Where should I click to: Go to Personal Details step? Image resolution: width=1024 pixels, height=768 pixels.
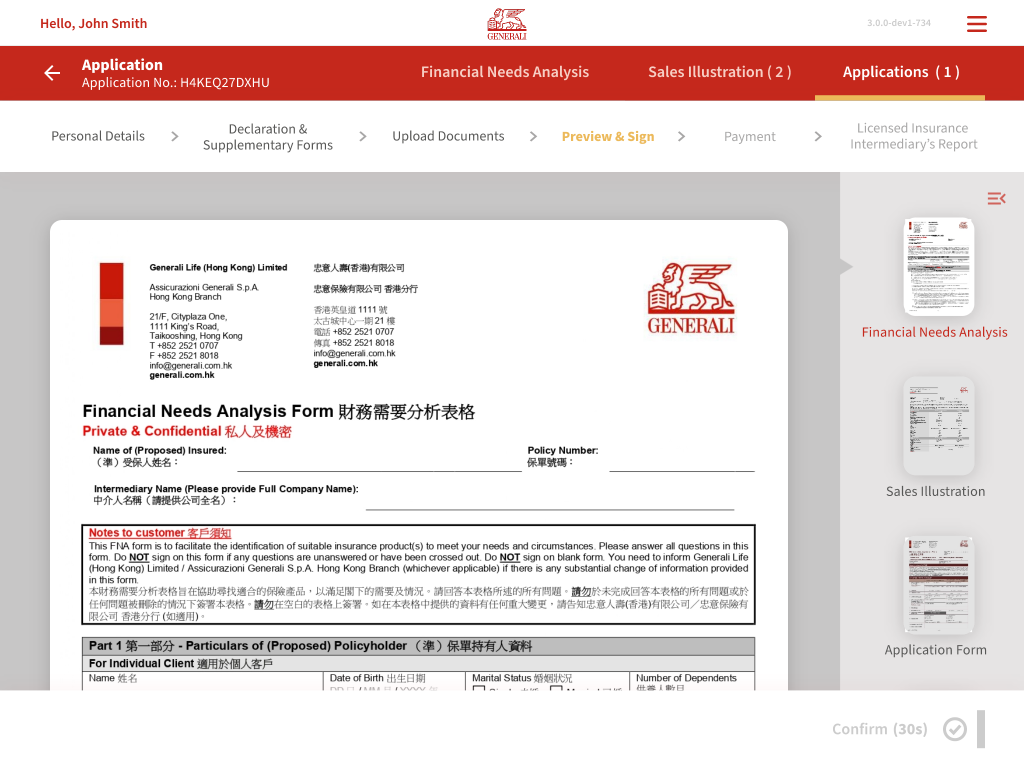pyautogui.click(x=98, y=136)
